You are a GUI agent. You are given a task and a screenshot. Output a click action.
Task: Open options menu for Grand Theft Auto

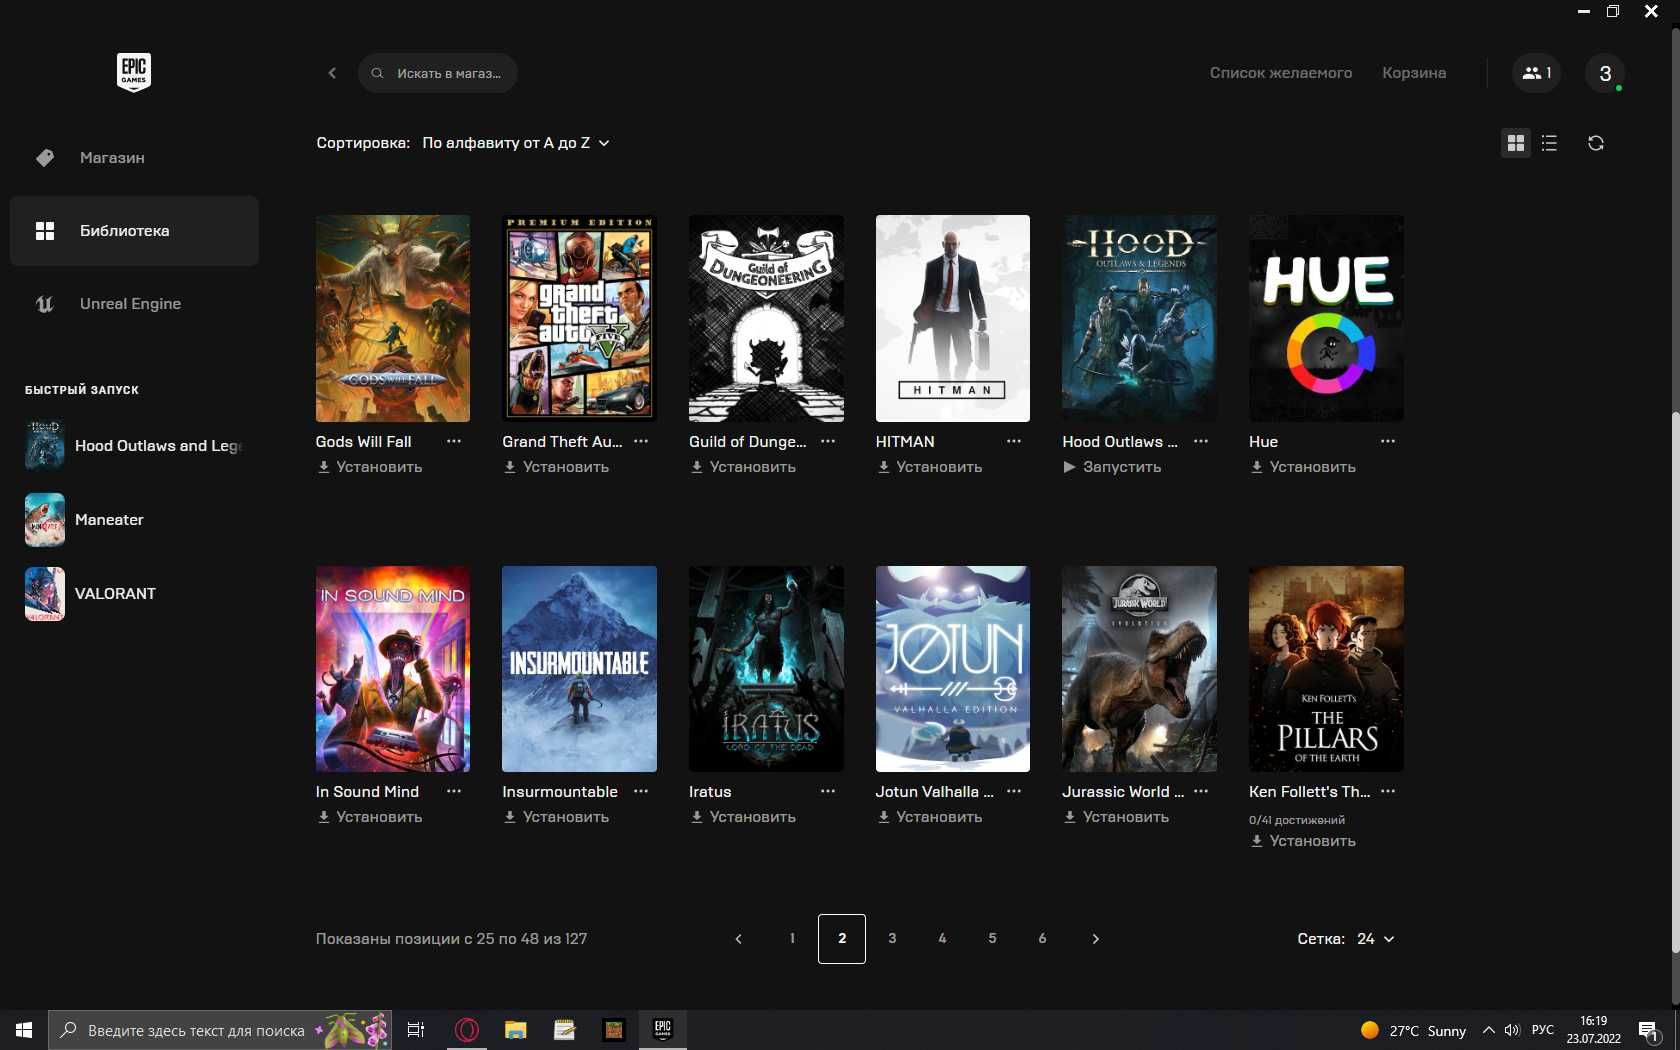(x=641, y=441)
